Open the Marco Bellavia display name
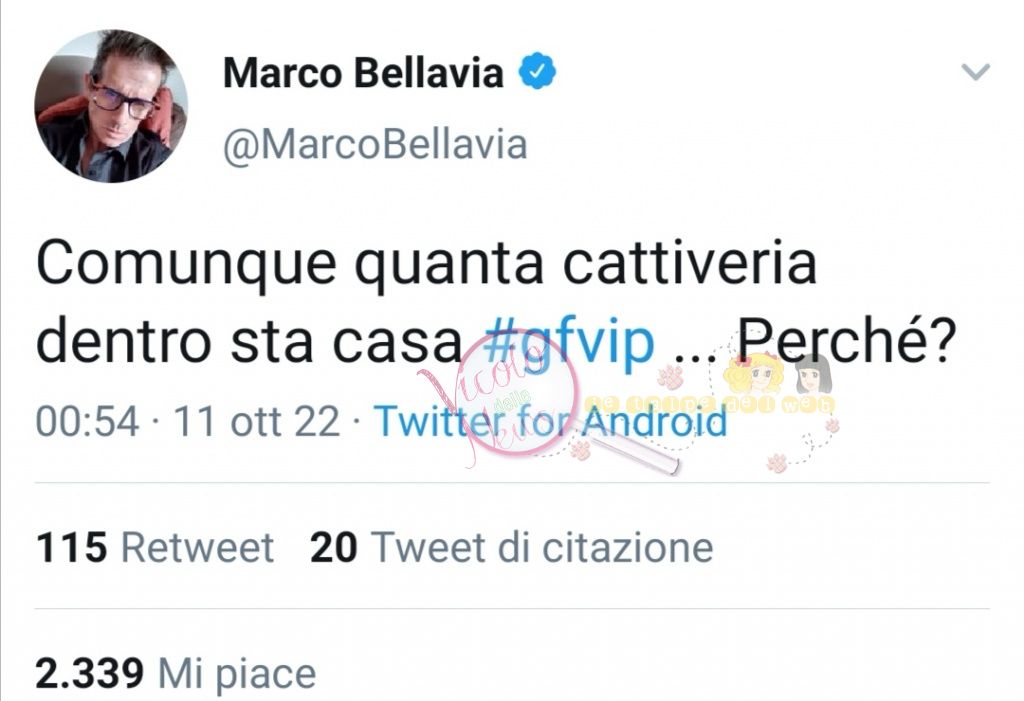Viewport: 1024px width, 701px height. (363, 72)
